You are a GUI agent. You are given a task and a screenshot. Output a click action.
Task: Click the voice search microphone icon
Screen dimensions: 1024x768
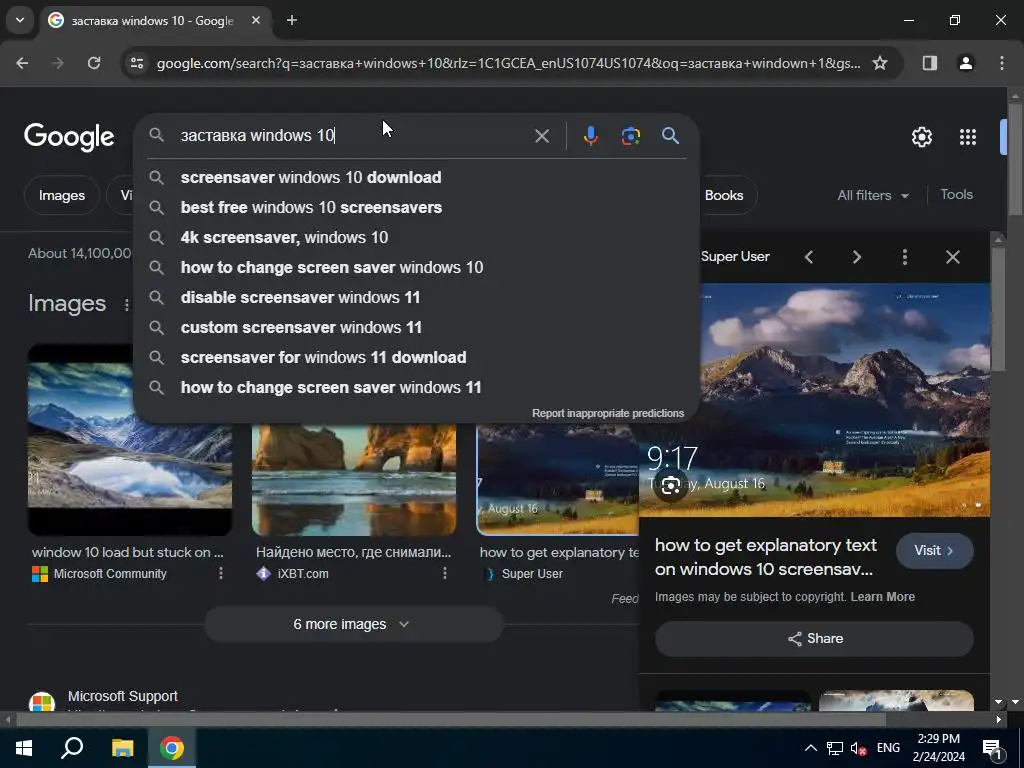pyautogui.click(x=590, y=136)
